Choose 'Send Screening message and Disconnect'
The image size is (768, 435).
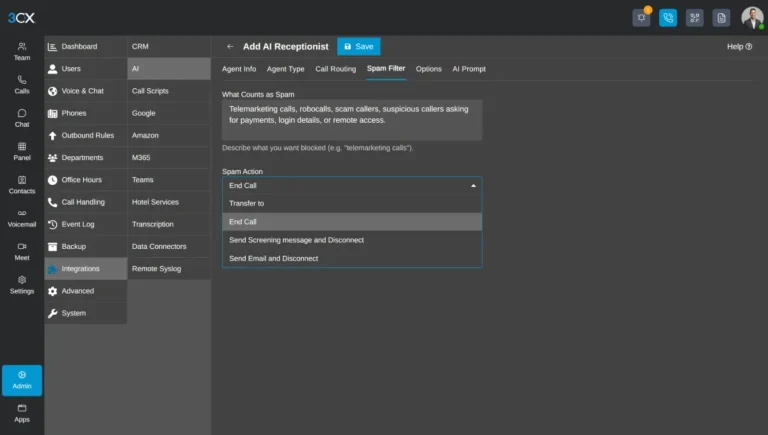[x=352, y=240]
